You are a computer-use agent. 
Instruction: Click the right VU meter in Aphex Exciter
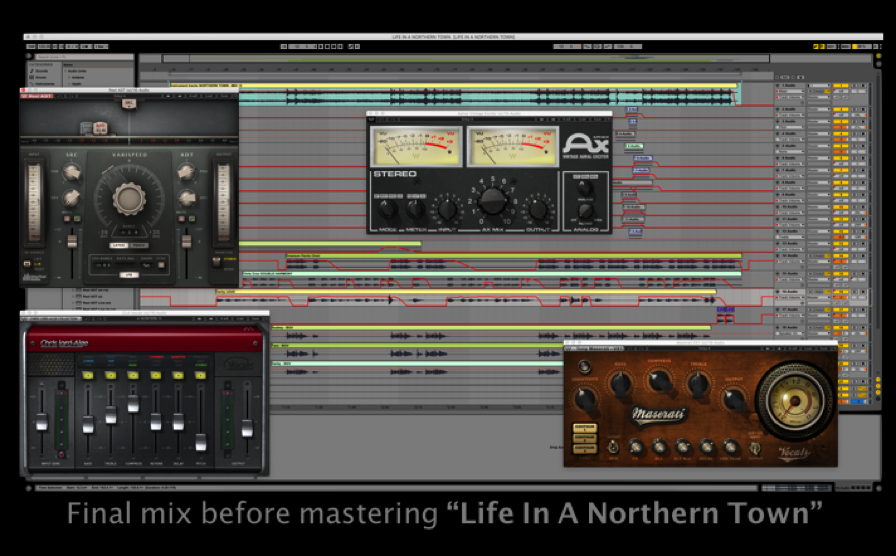(x=512, y=146)
